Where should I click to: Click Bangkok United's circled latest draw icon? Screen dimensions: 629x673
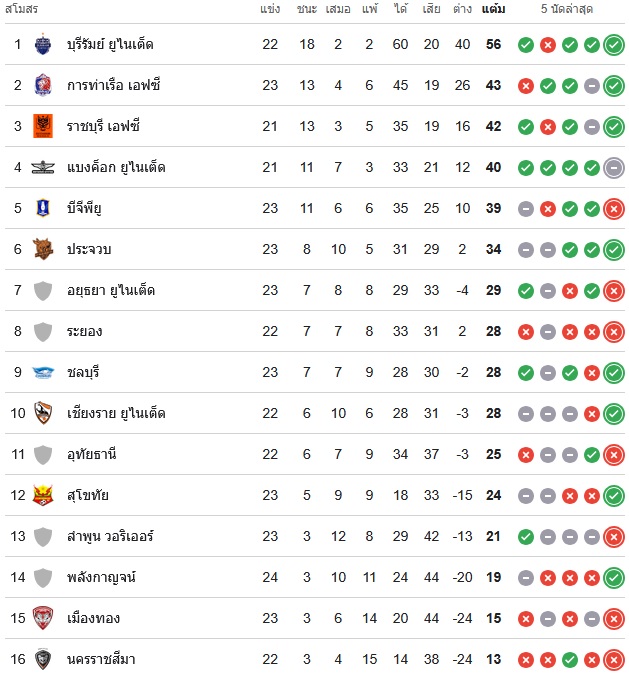tap(614, 167)
